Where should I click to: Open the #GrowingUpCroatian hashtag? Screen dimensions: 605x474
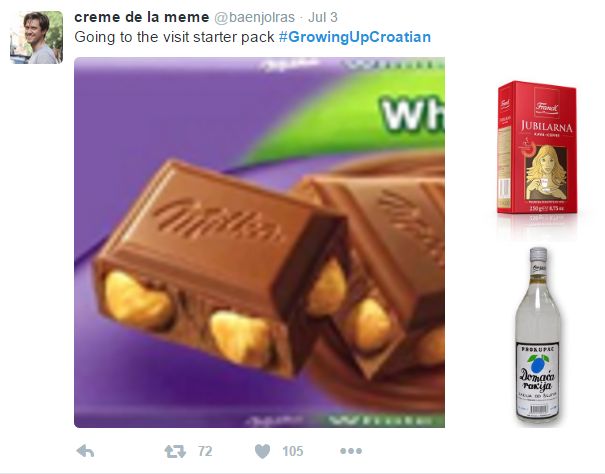click(355, 37)
